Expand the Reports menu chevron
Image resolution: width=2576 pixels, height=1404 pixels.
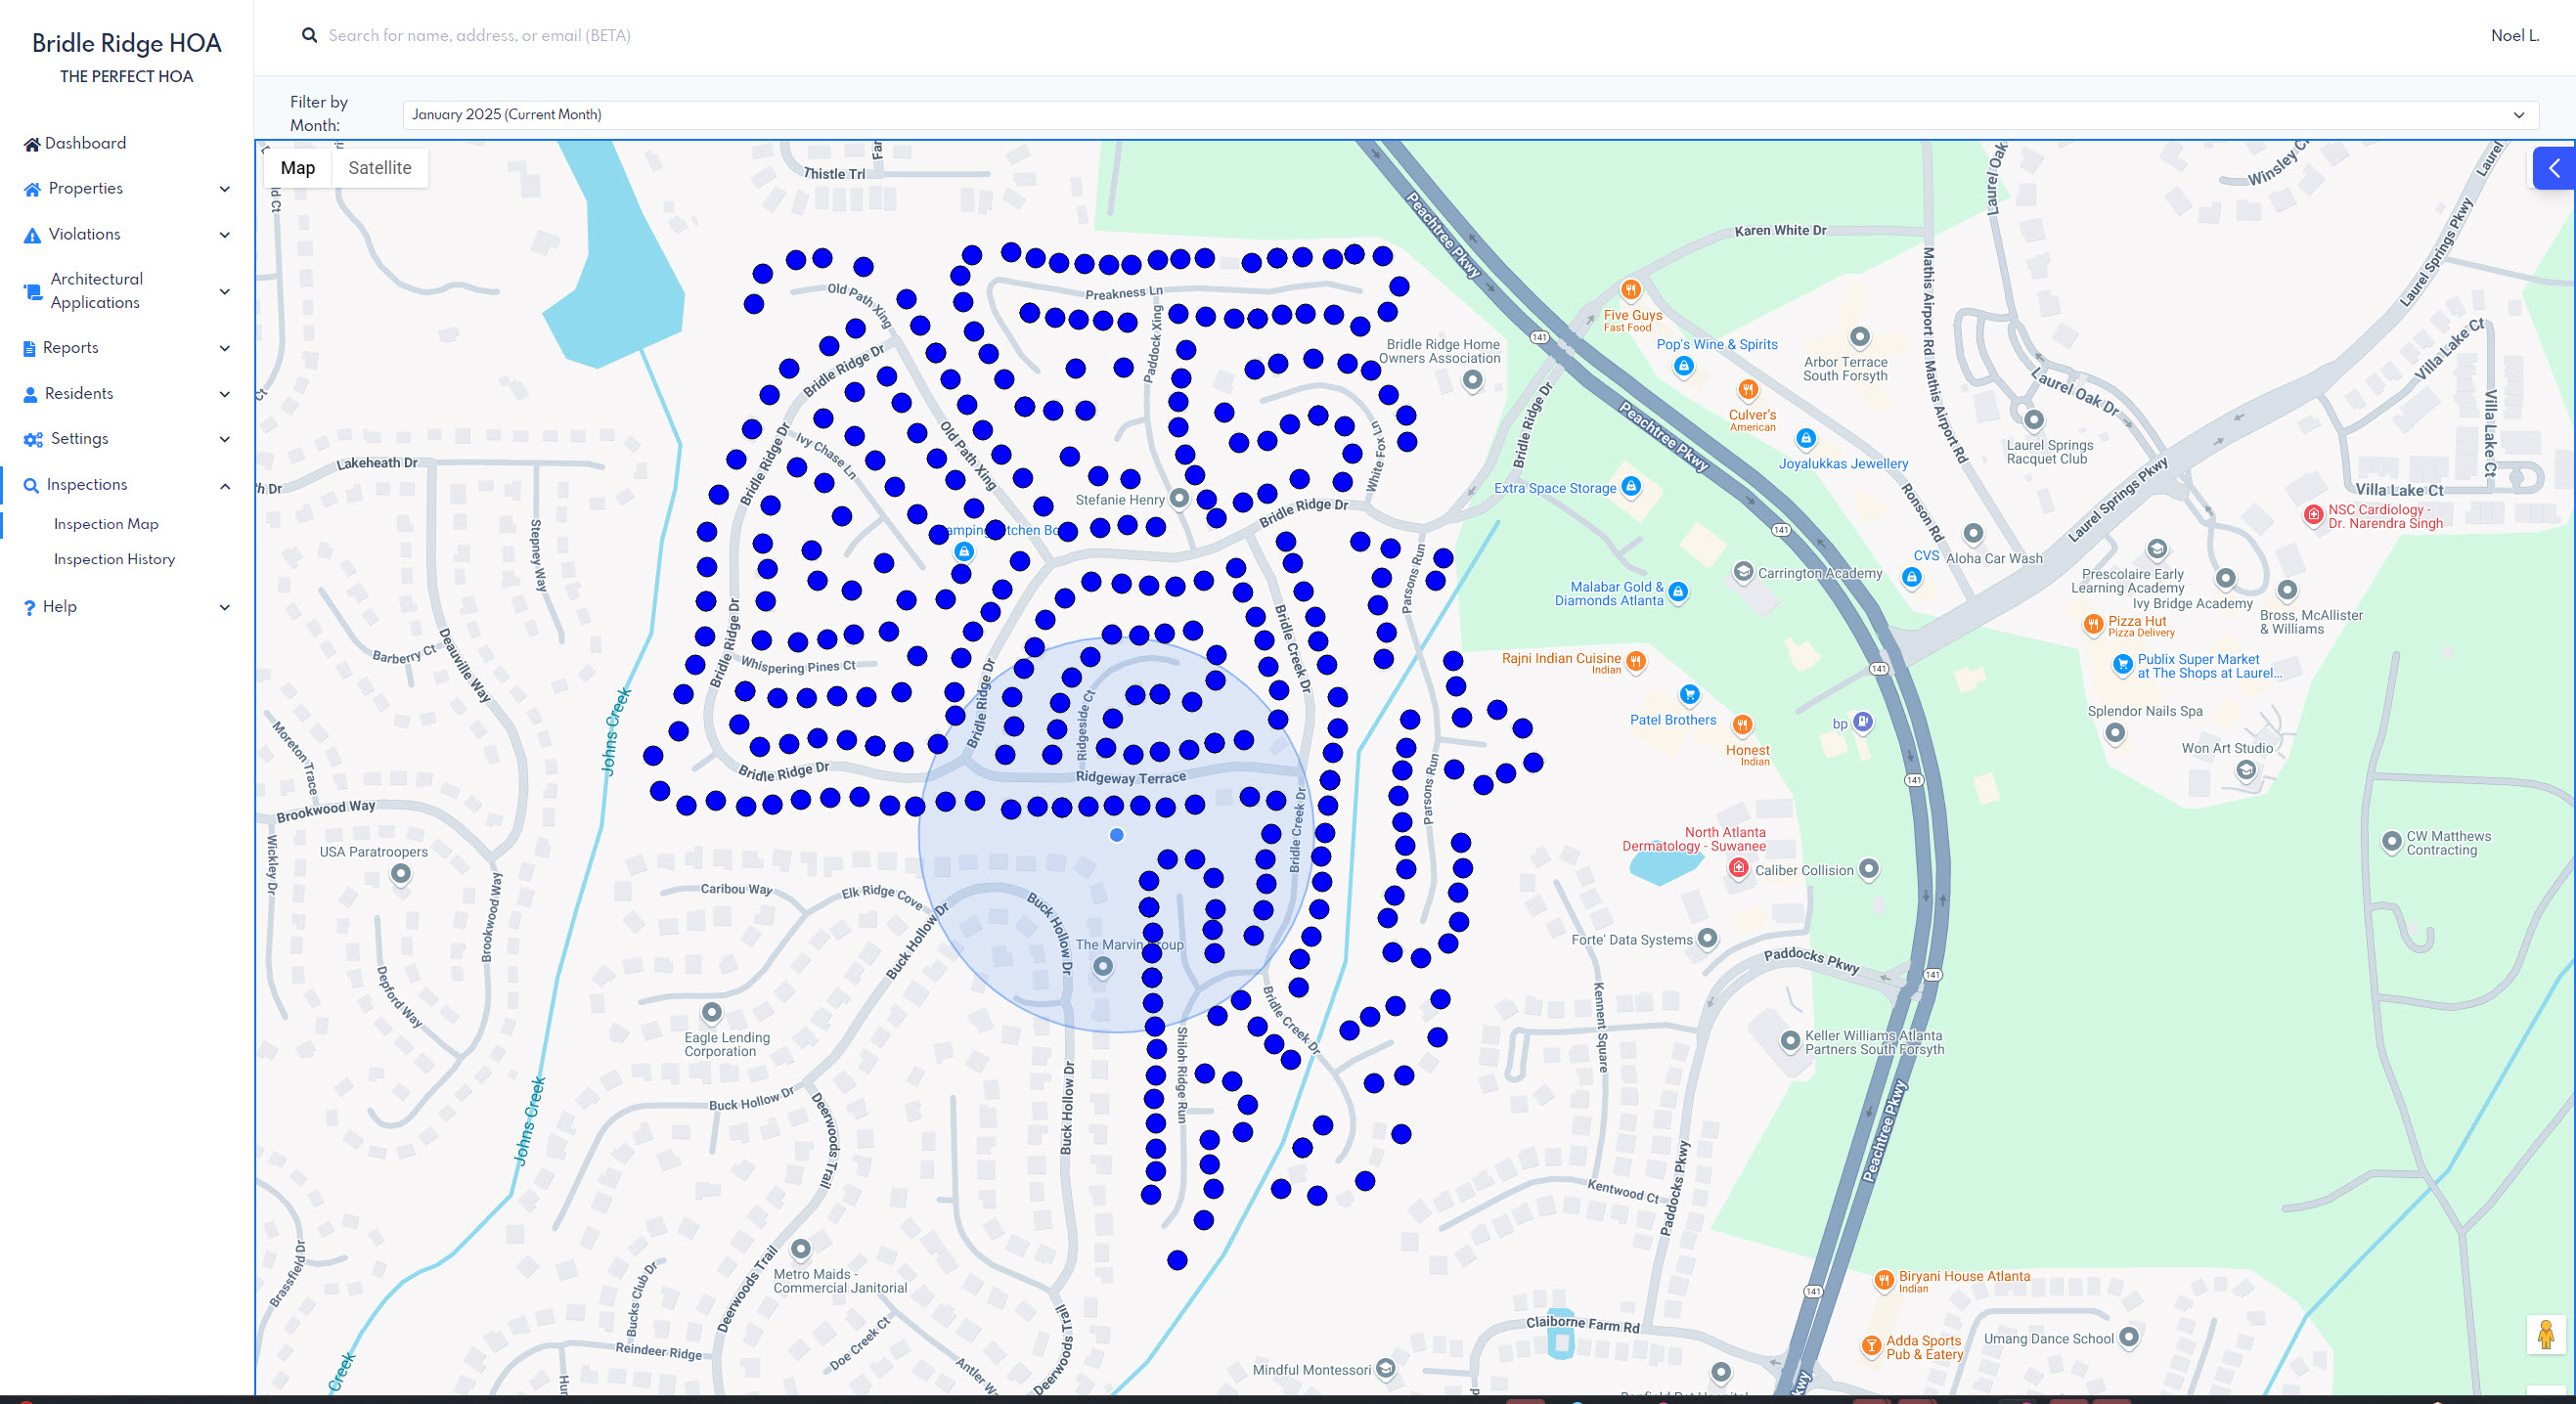click(x=225, y=348)
